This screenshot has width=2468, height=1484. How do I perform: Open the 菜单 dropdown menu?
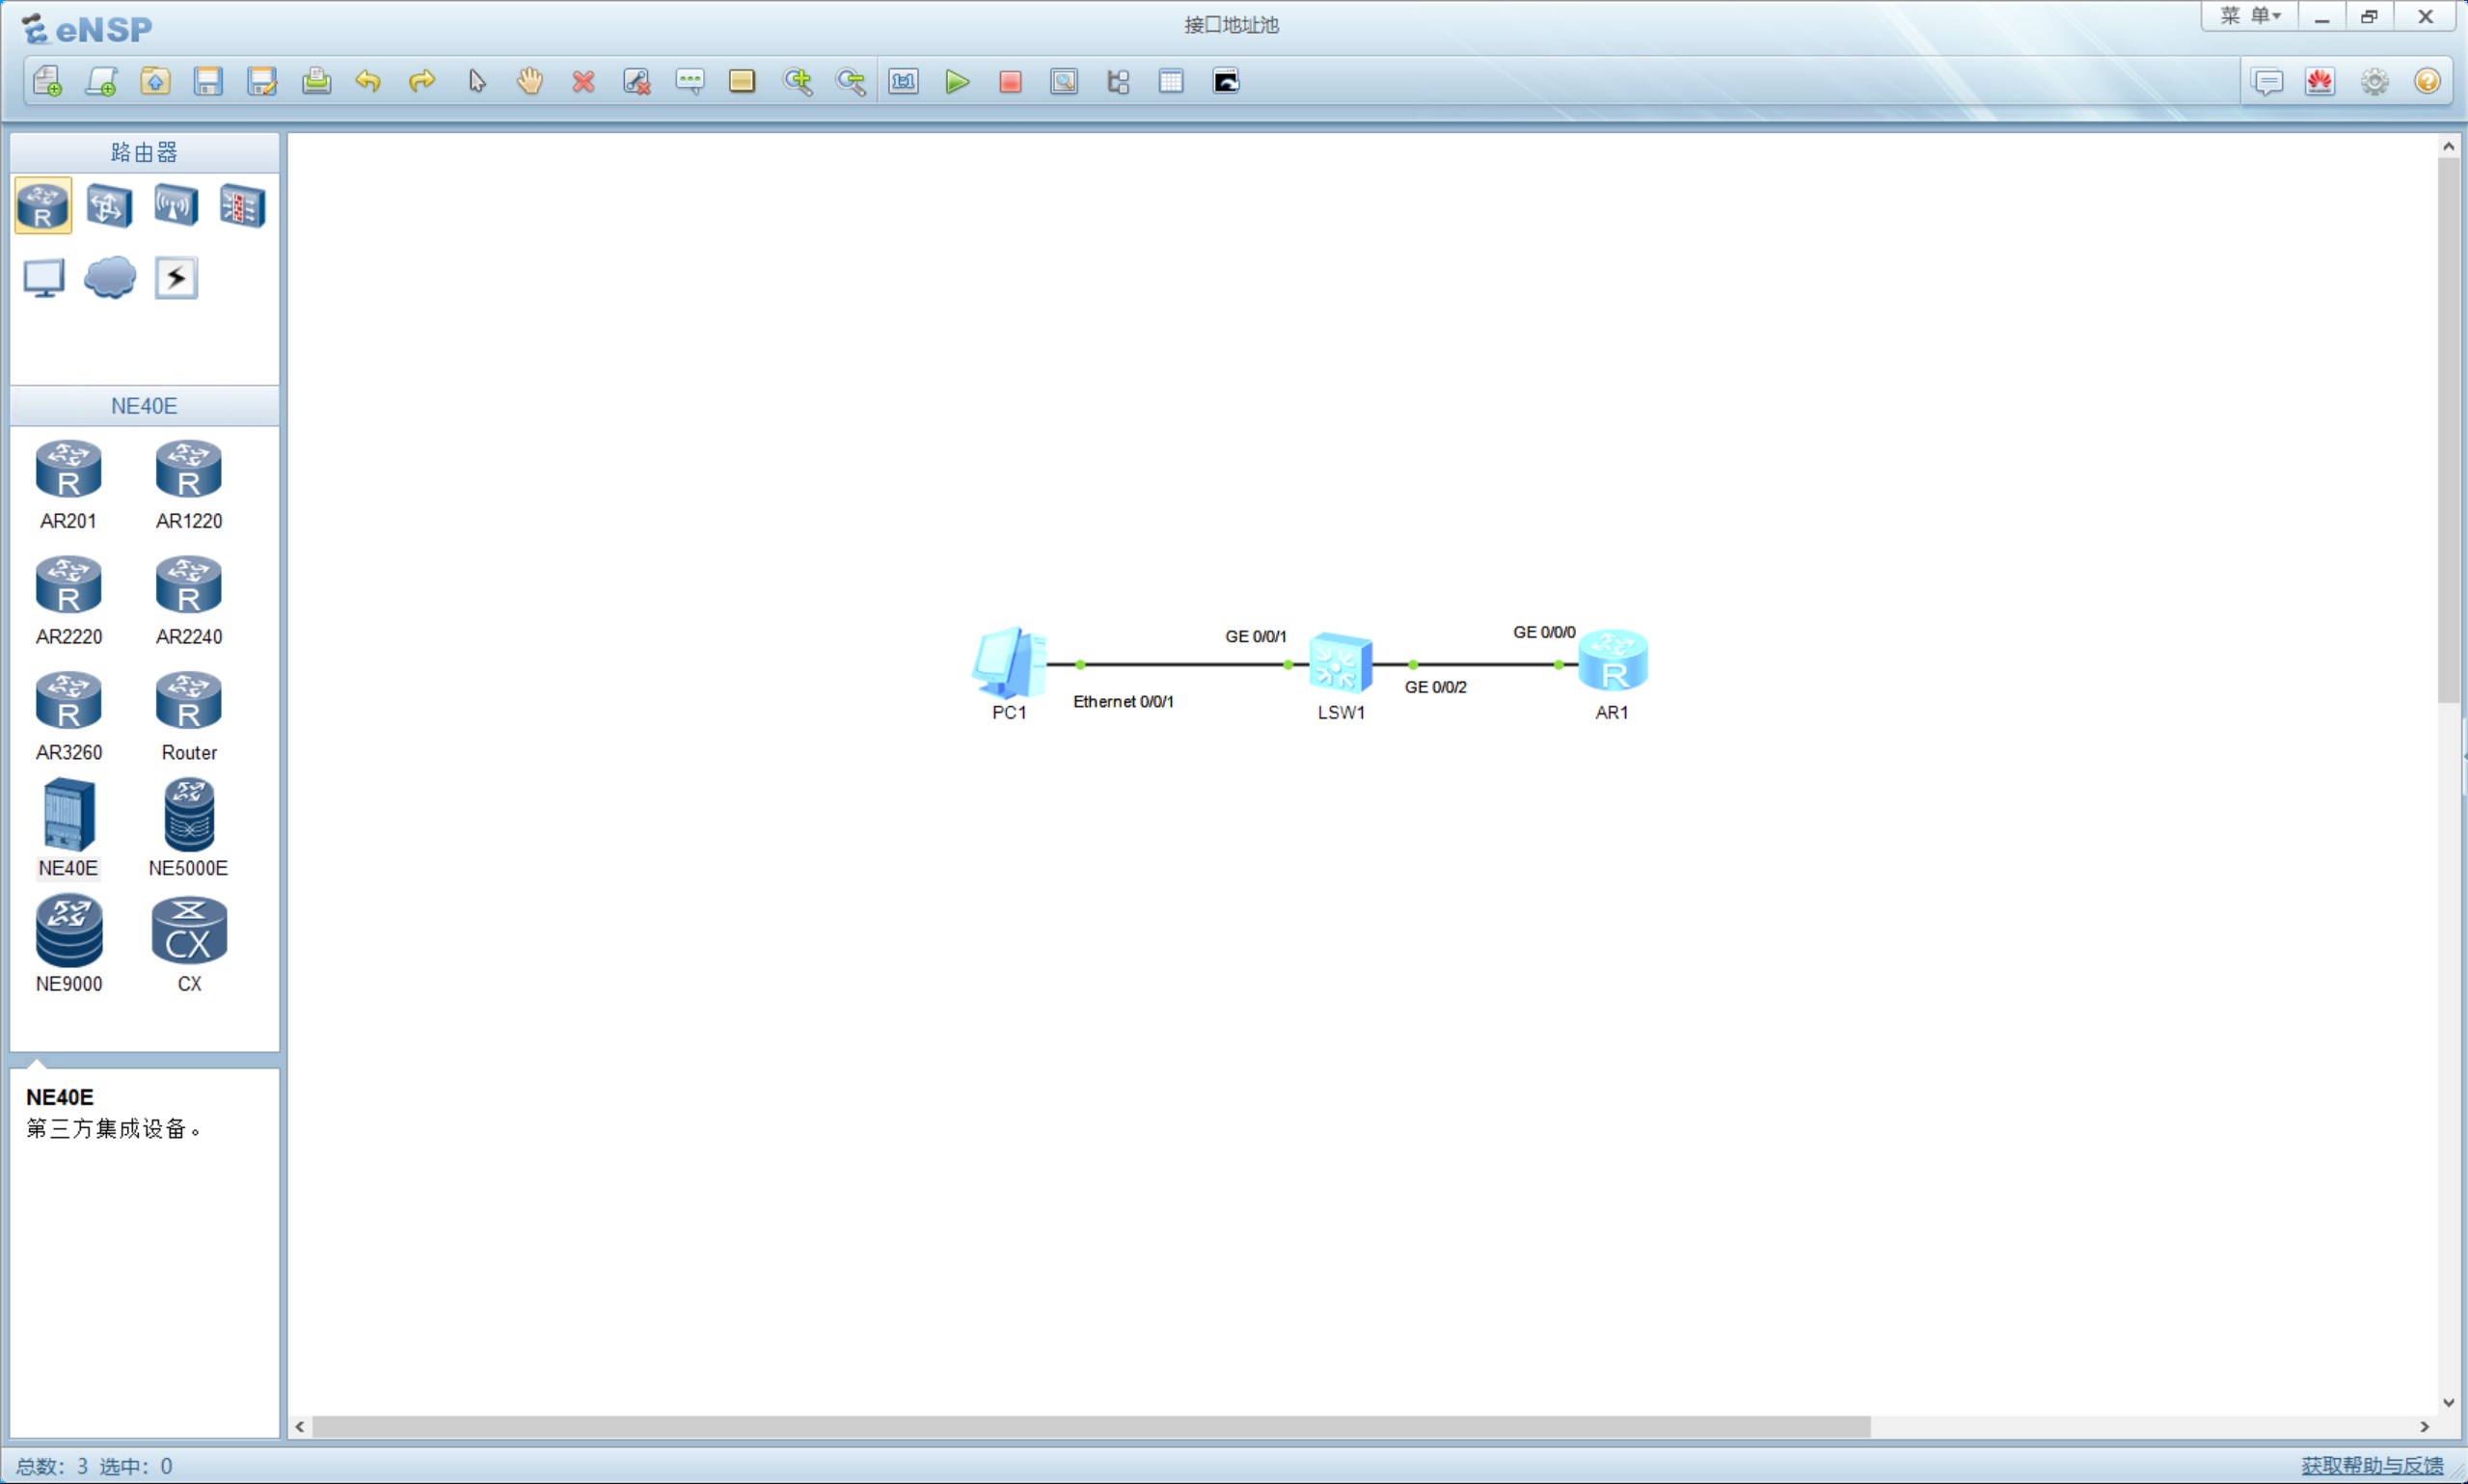(2249, 16)
